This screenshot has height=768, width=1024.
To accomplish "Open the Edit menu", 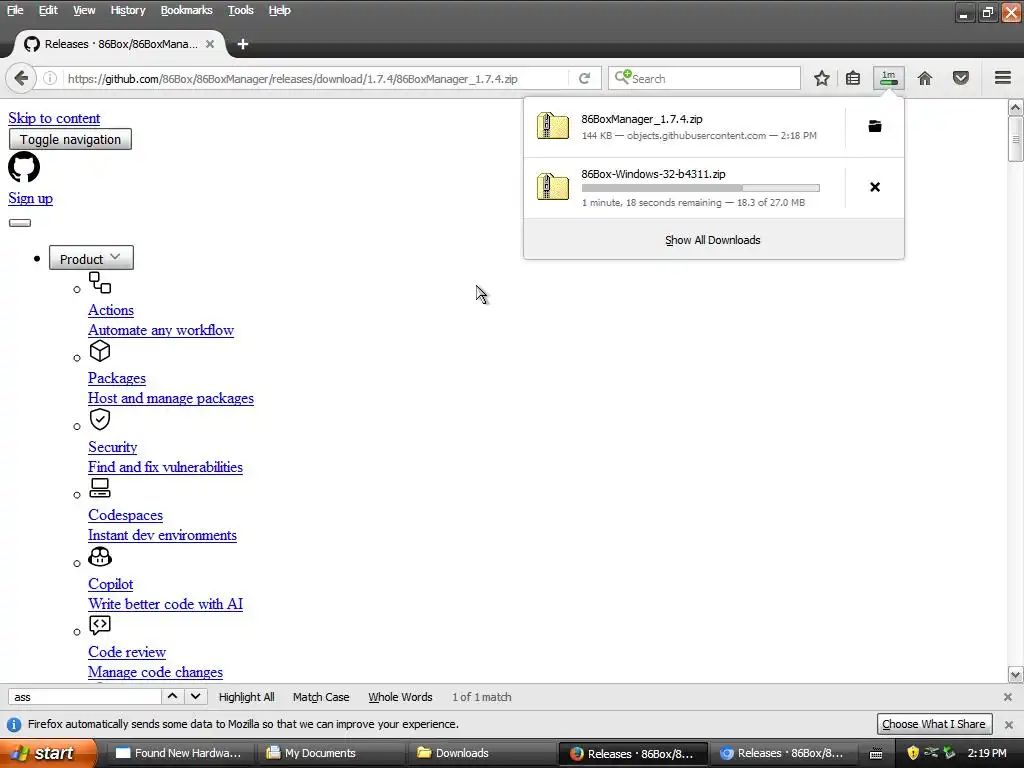I will [48, 10].
